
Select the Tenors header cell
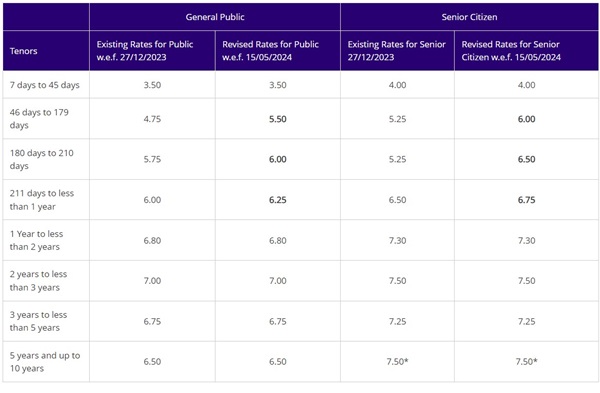[x=46, y=51]
